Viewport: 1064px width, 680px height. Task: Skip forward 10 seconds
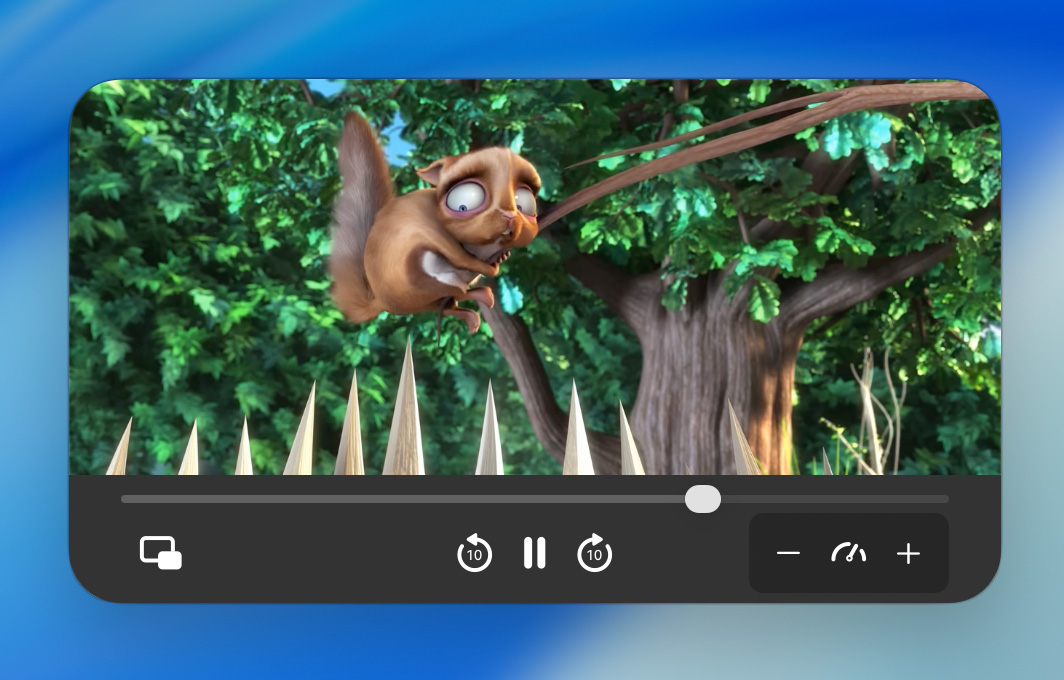tap(594, 553)
